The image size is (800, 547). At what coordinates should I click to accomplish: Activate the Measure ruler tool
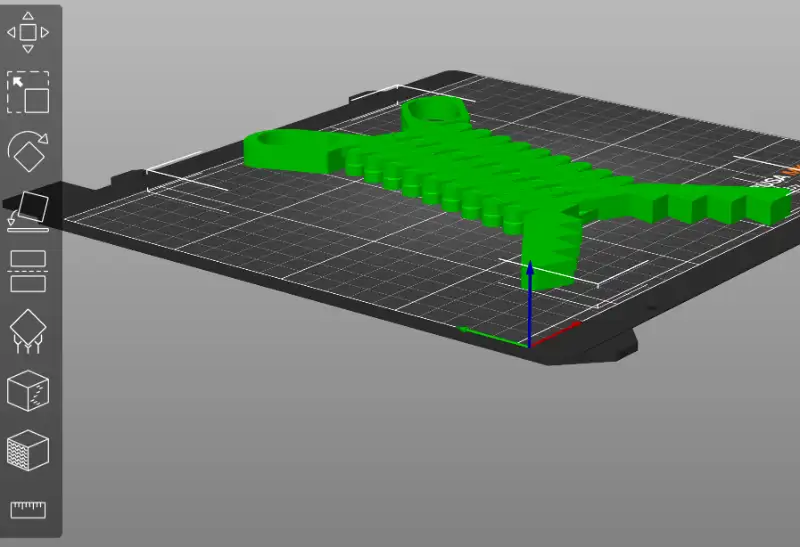pyautogui.click(x=28, y=510)
